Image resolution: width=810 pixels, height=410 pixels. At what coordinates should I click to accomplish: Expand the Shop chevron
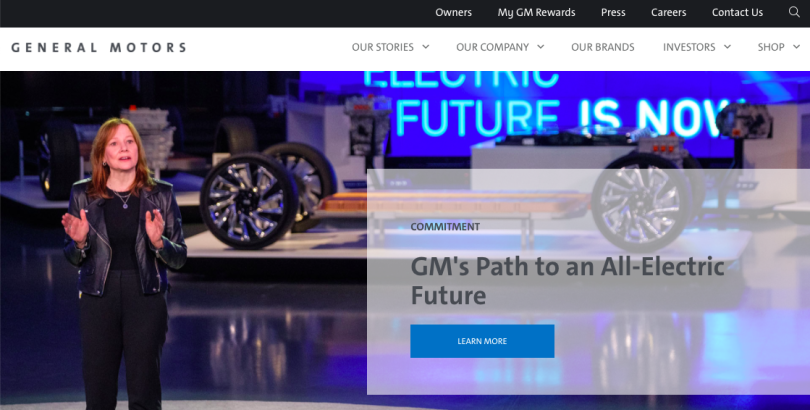coord(796,47)
